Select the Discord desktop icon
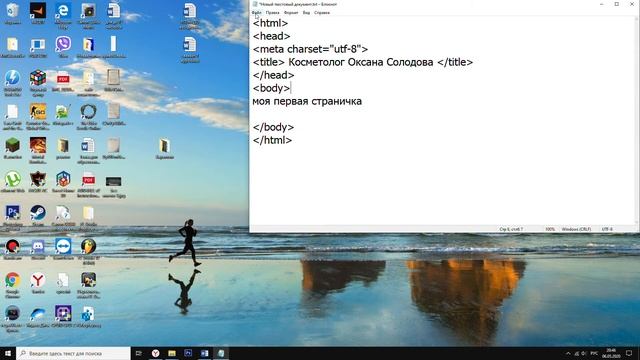Viewport: 640px width, 360px height. coord(38,249)
